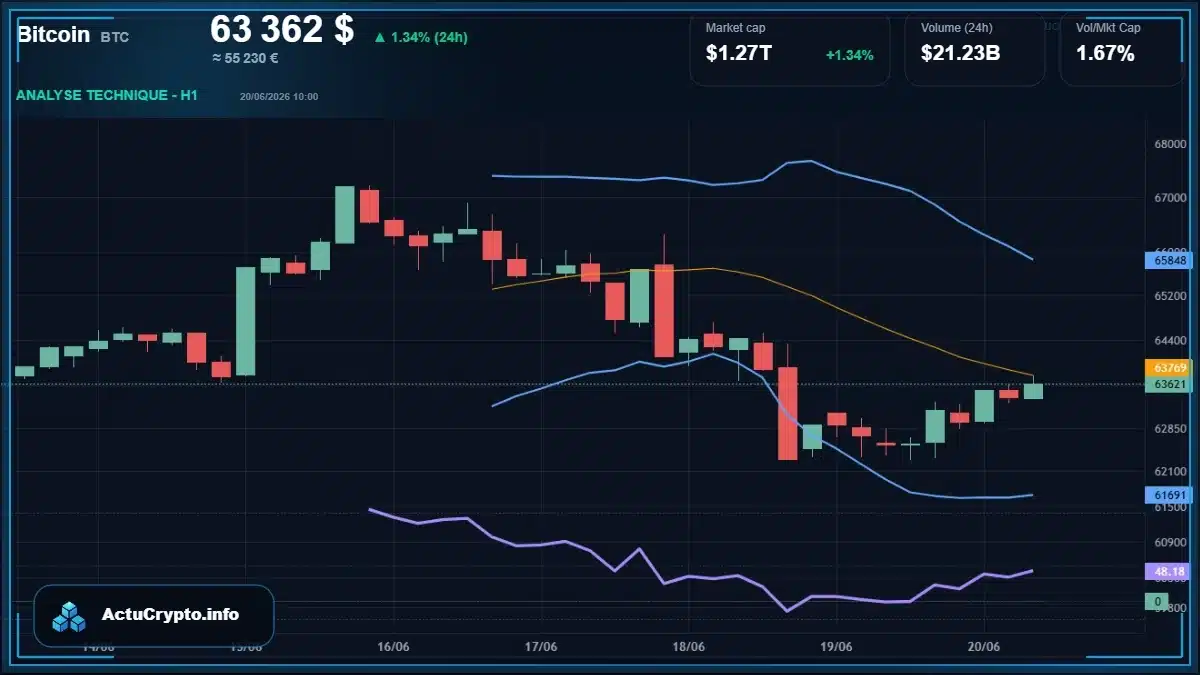Click the 16/06 date axis label

(394, 646)
